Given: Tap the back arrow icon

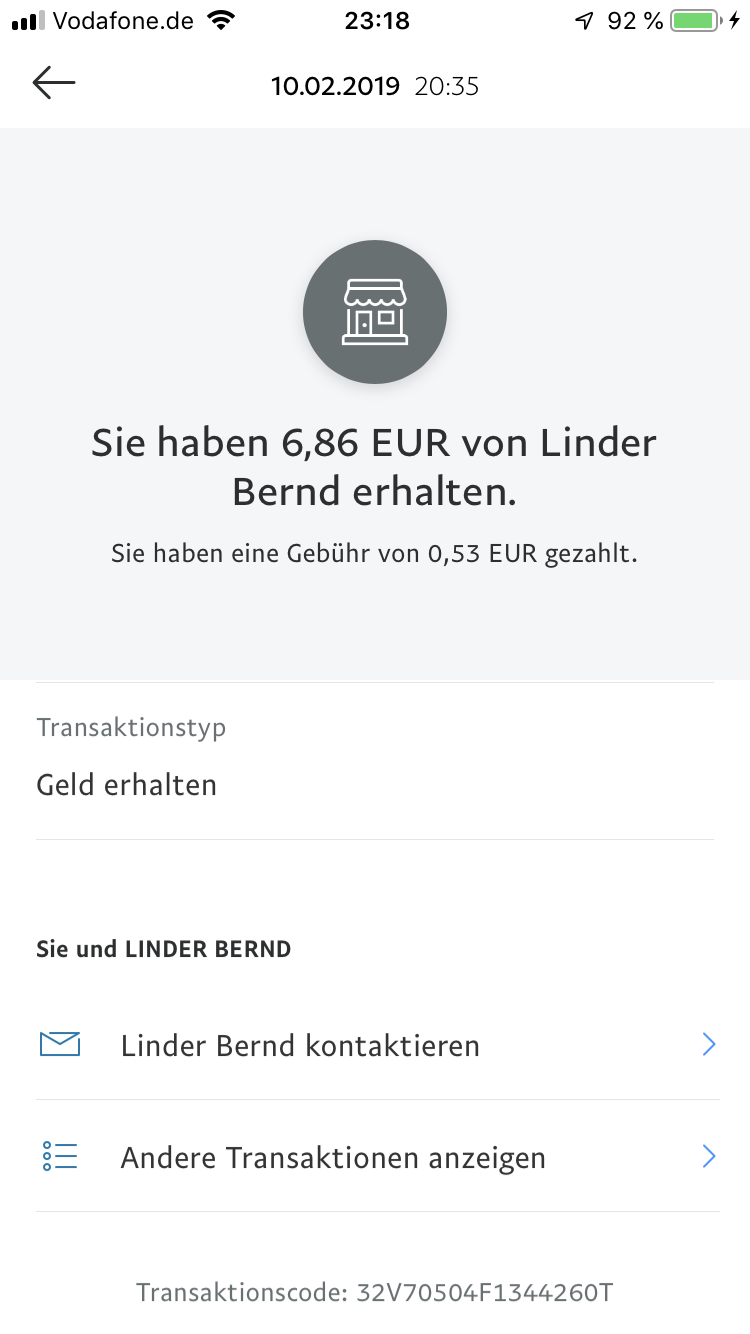Looking at the screenshot, I should coord(54,84).
